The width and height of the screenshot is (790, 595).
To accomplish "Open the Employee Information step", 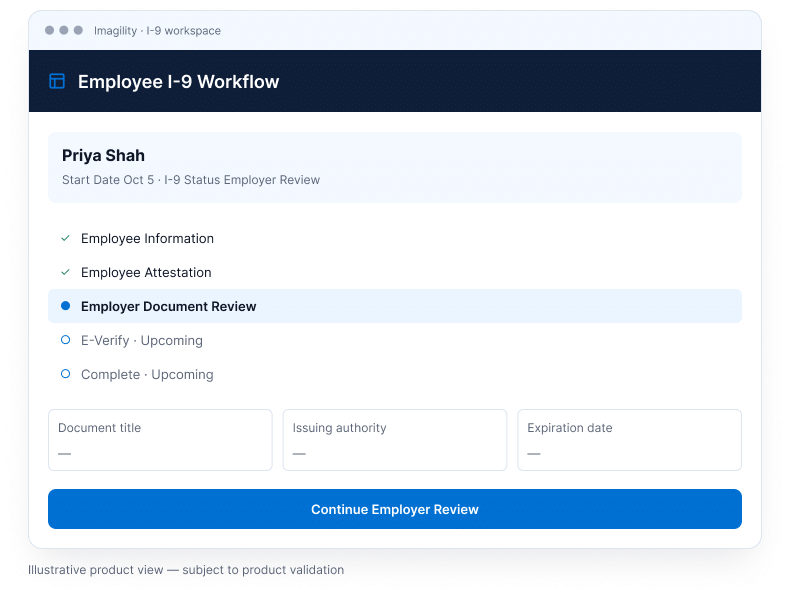I will [x=394, y=238].
